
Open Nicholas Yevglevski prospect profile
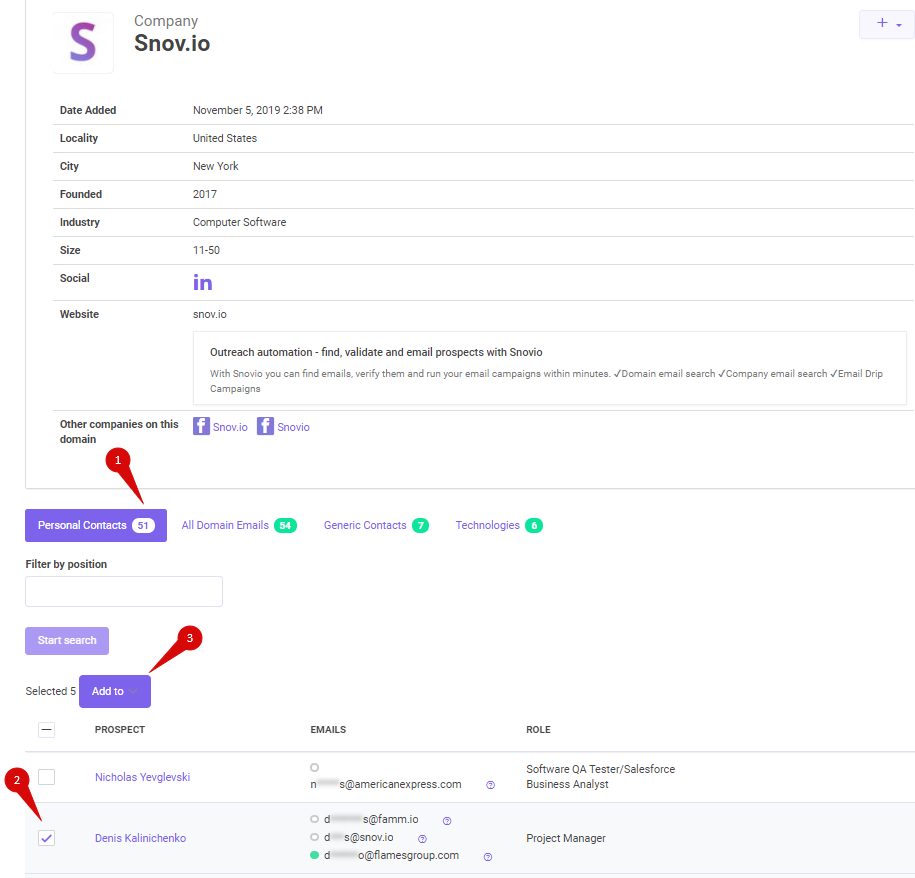coord(142,777)
